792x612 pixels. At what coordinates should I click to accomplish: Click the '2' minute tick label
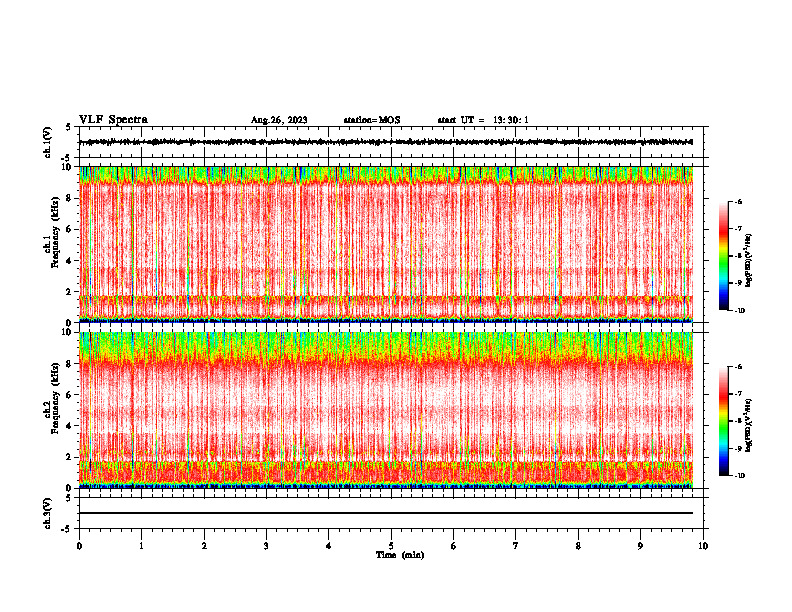click(x=204, y=546)
